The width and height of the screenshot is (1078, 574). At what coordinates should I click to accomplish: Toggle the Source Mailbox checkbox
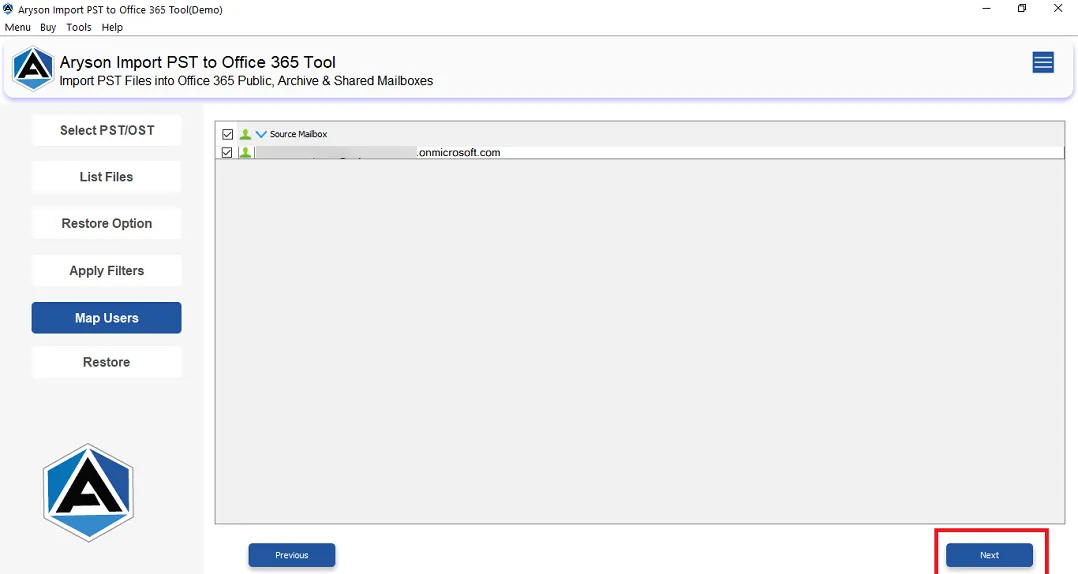pyautogui.click(x=228, y=134)
